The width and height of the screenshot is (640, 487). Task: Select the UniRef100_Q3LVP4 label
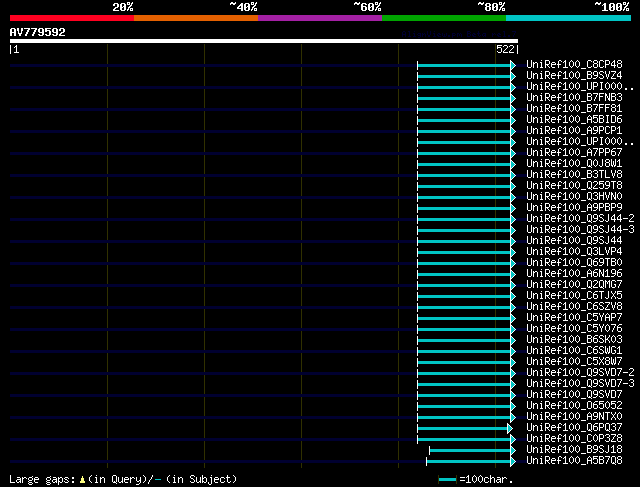coord(574,251)
